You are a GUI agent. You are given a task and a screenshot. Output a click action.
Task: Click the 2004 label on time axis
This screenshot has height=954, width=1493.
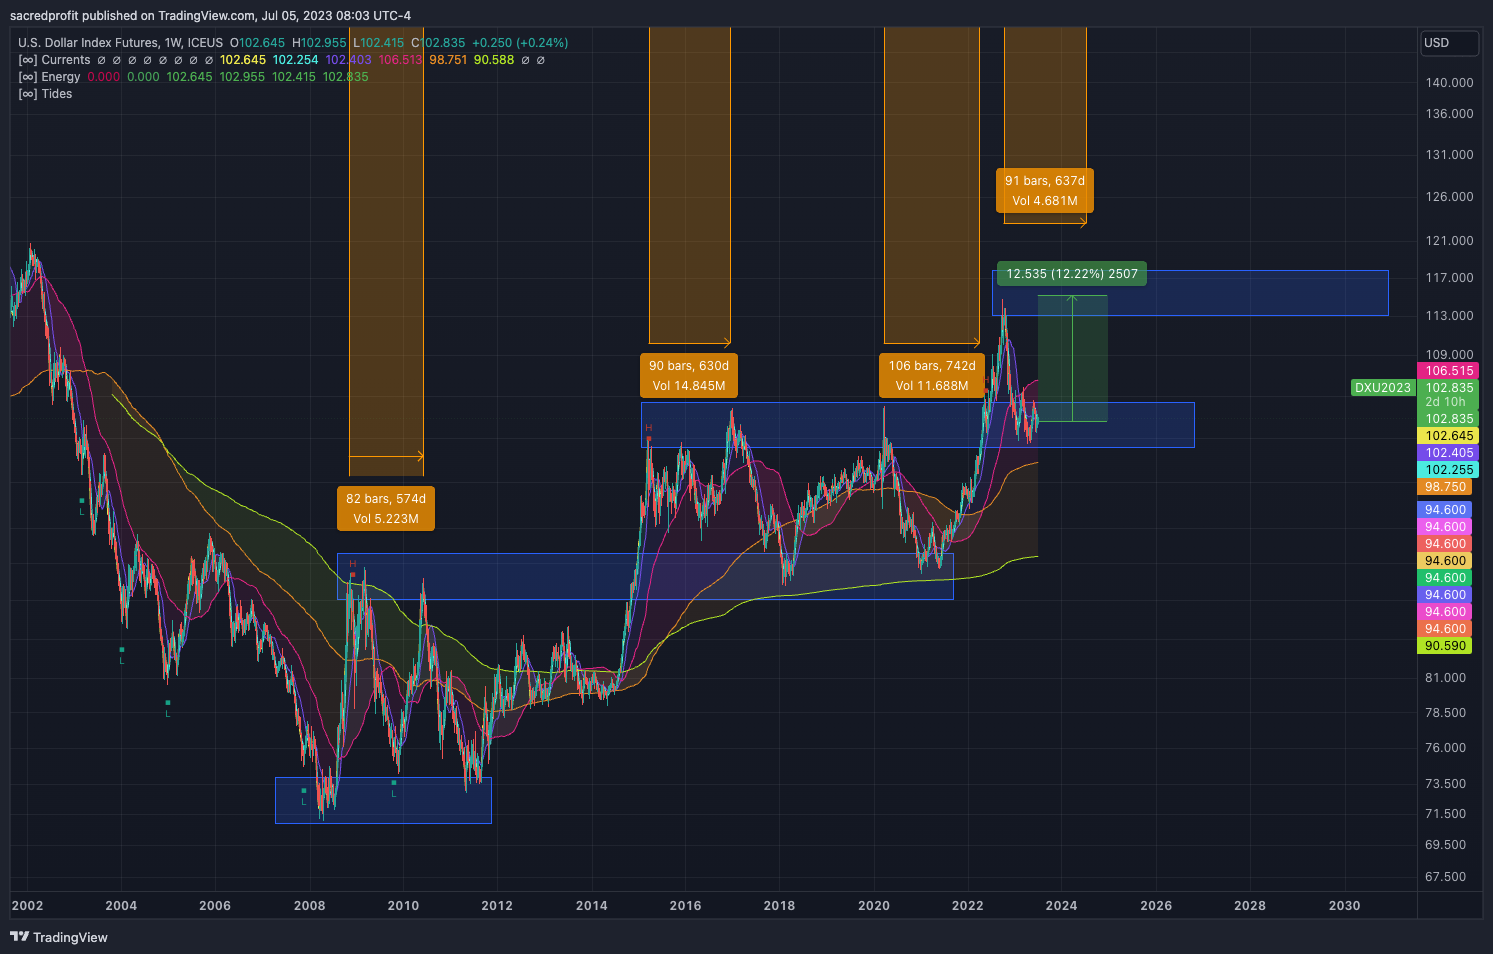click(x=121, y=906)
